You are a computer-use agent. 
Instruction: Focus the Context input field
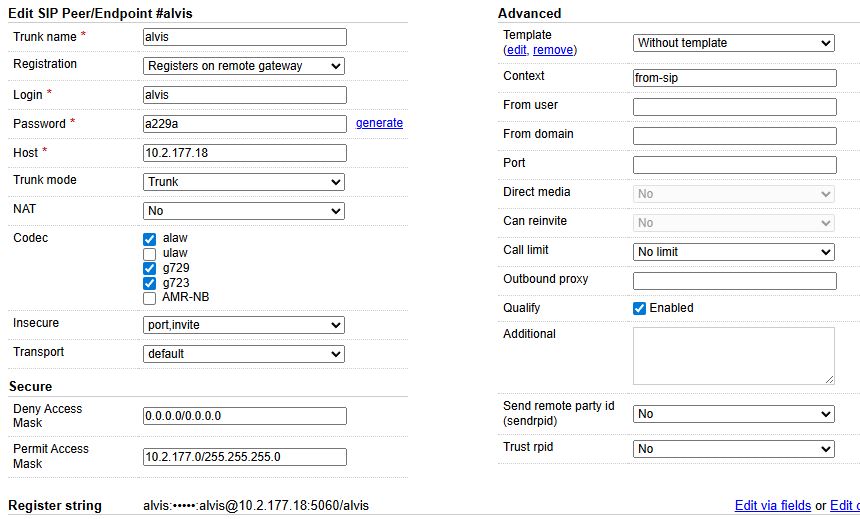click(734, 77)
